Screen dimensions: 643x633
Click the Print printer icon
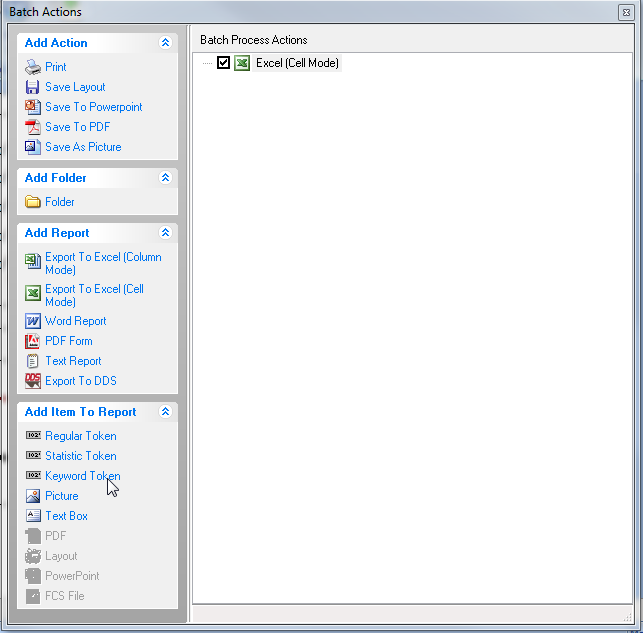[x=33, y=67]
